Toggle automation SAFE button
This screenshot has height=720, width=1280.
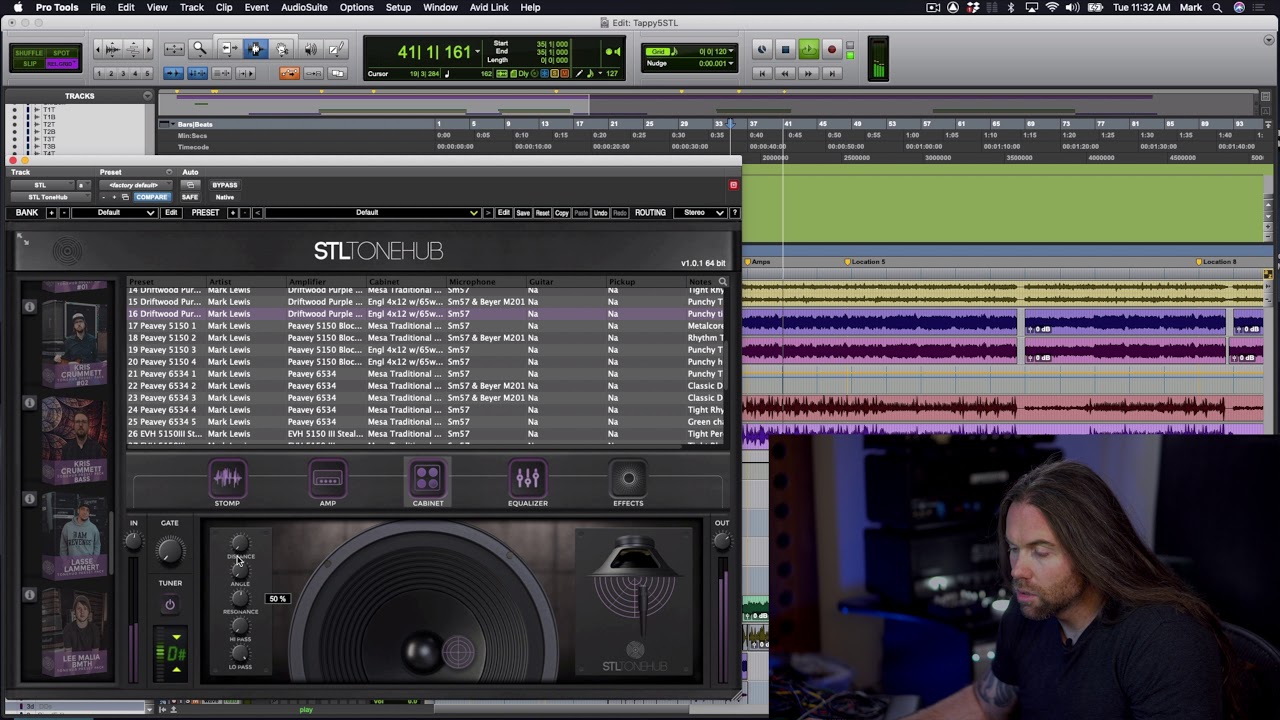click(x=190, y=197)
